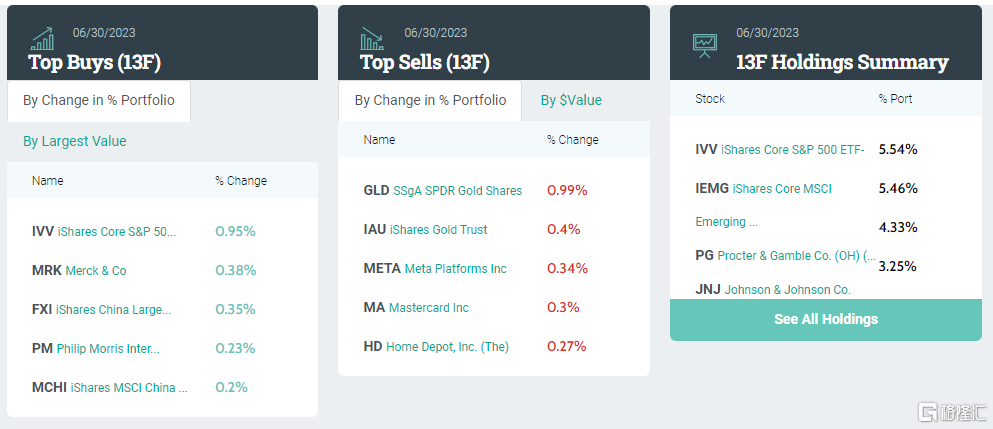Click the Top Sells declining chart icon
Image resolution: width=993 pixels, height=429 pixels.
372,39
